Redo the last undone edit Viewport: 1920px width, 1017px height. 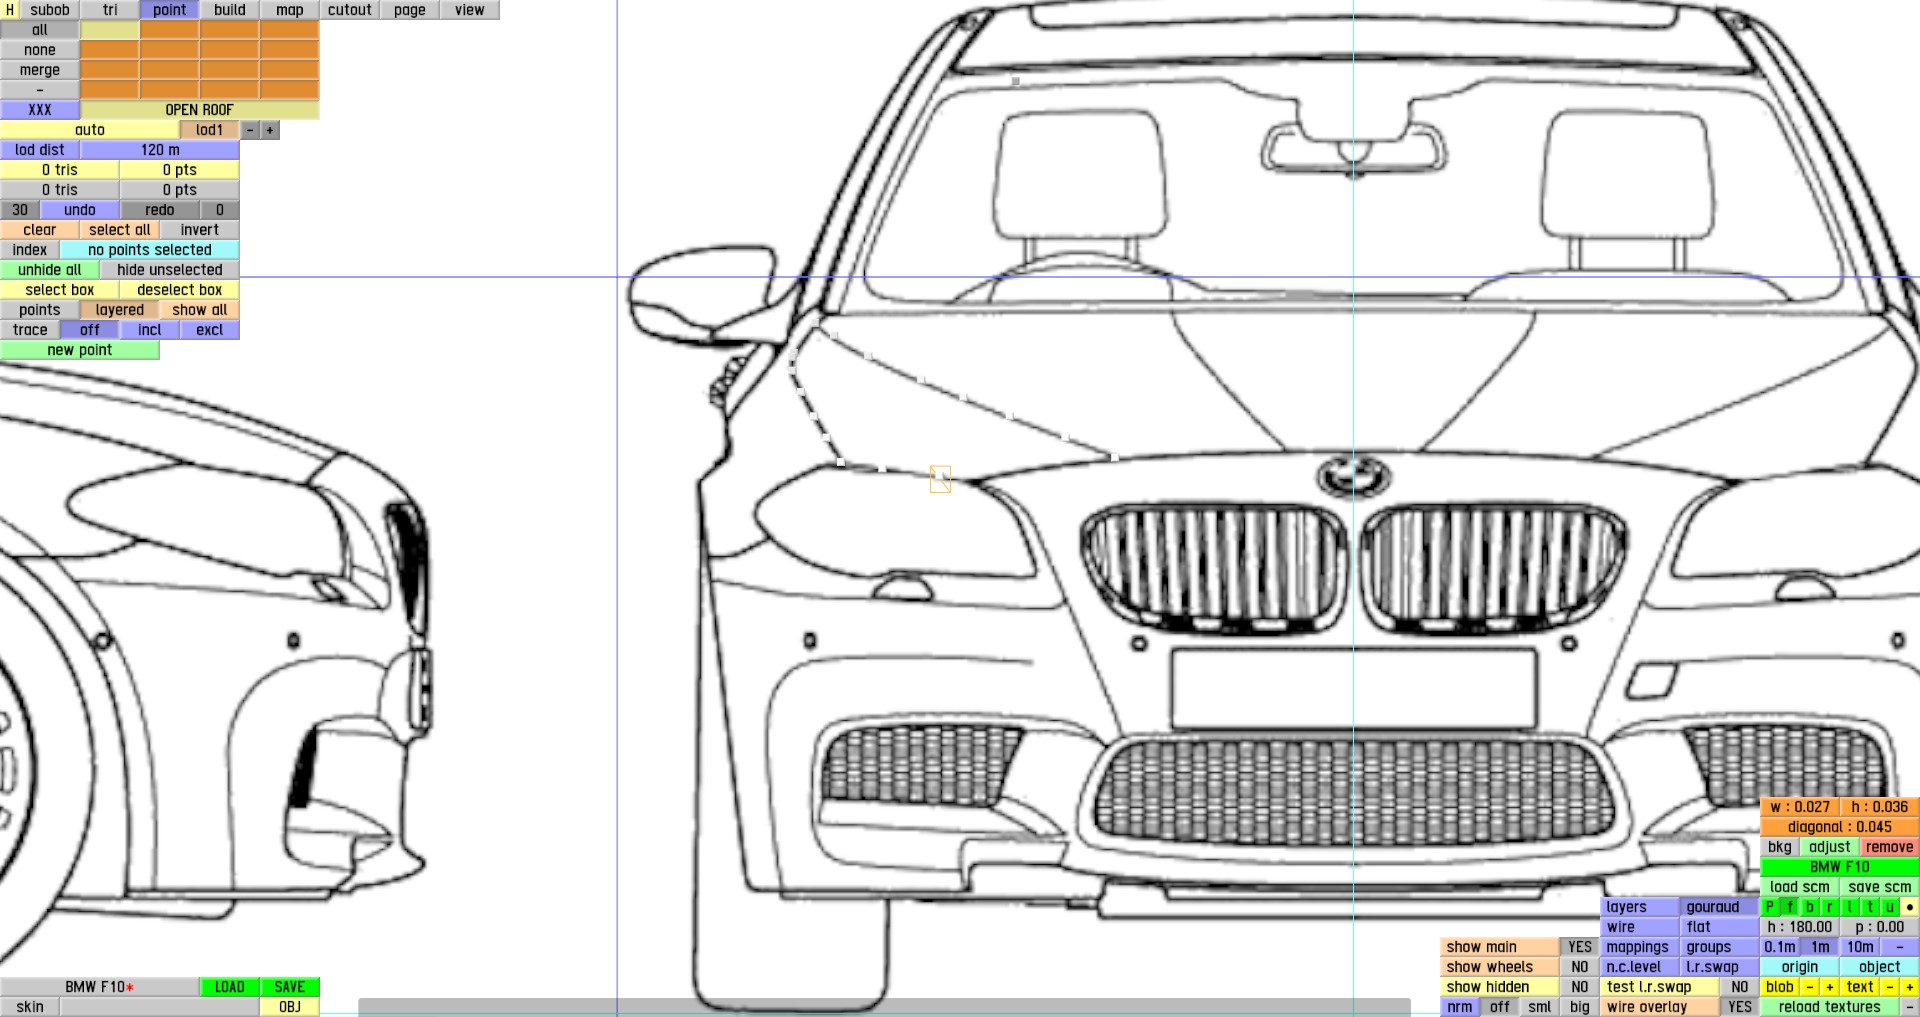point(160,210)
